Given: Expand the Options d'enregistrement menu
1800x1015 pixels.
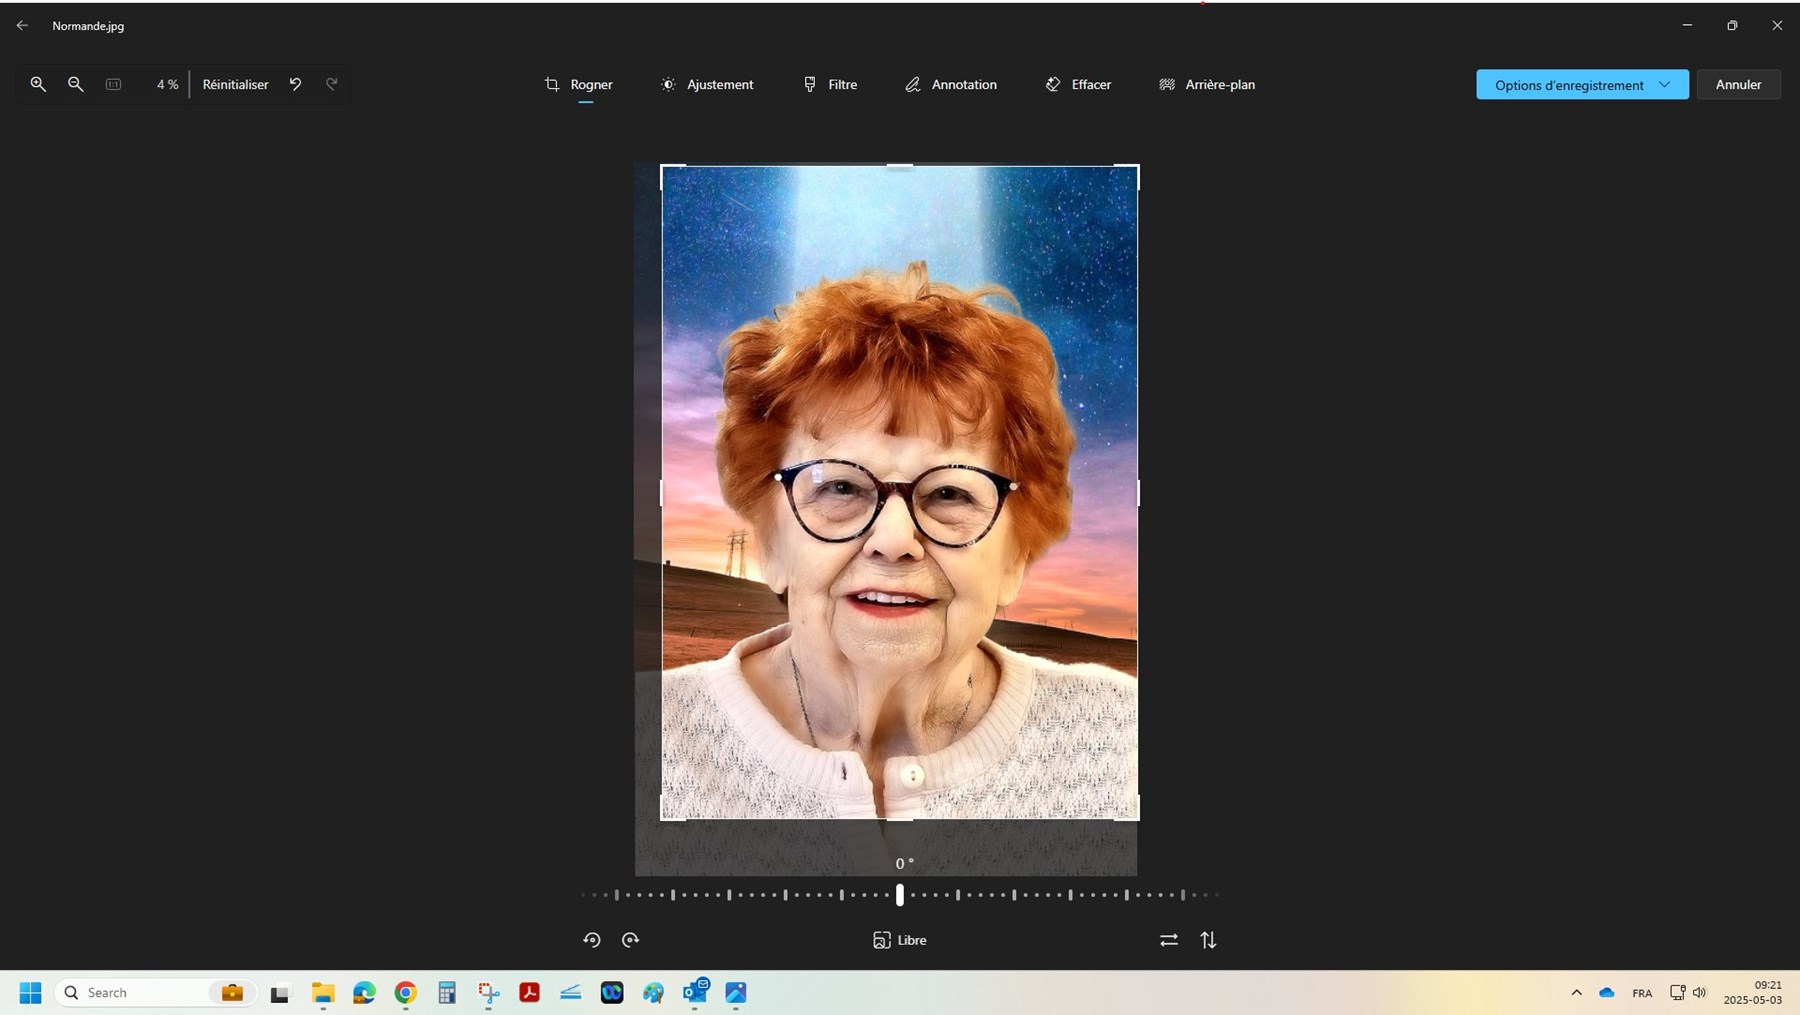Looking at the screenshot, I should coord(1664,85).
